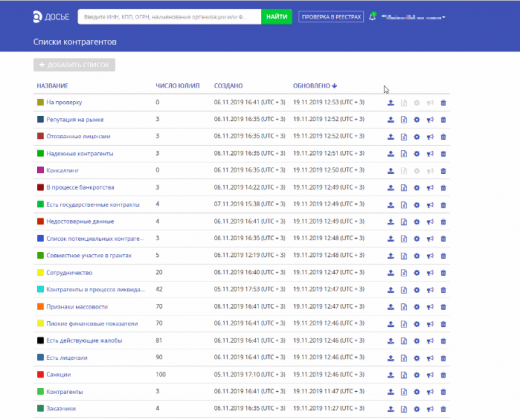Viewport: 520px width, 420px height.
Task: Click red color swatch of Санкции
Action: [x=40, y=374]
